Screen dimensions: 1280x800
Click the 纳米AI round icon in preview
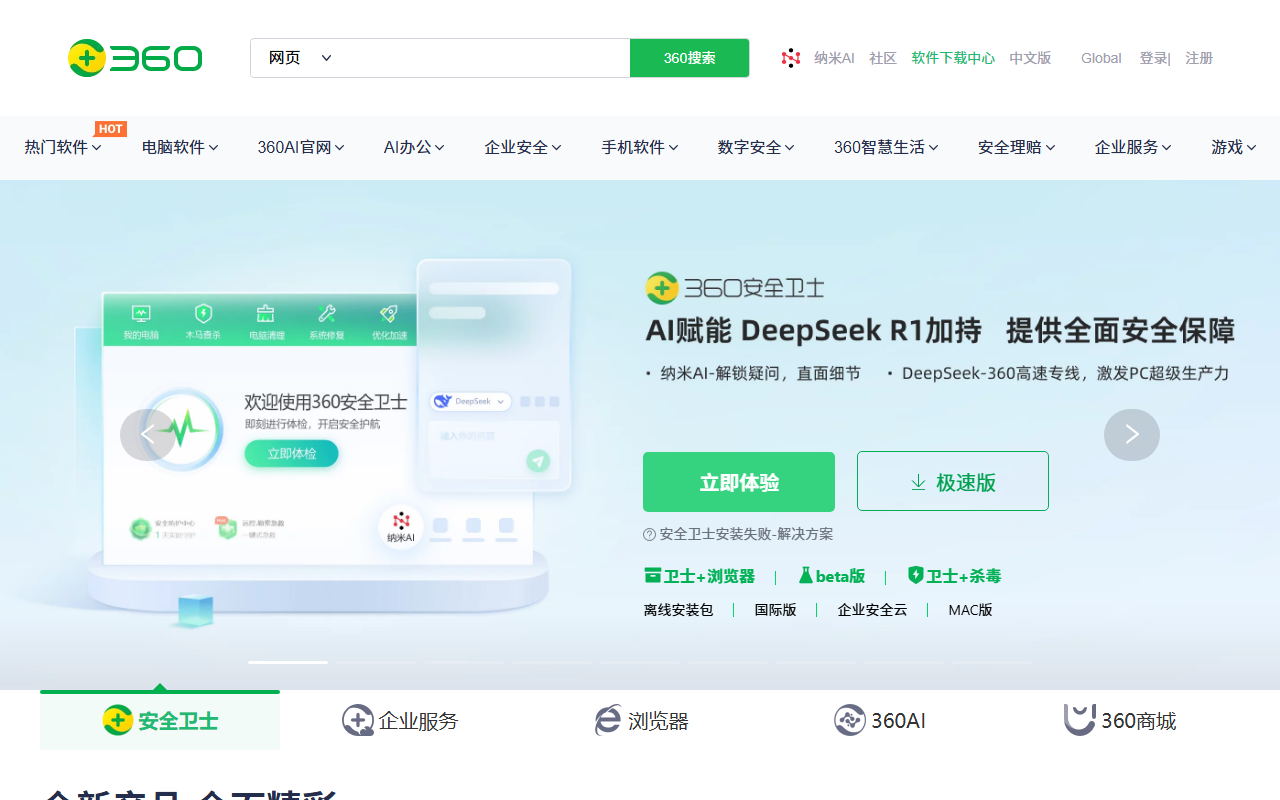401,526
